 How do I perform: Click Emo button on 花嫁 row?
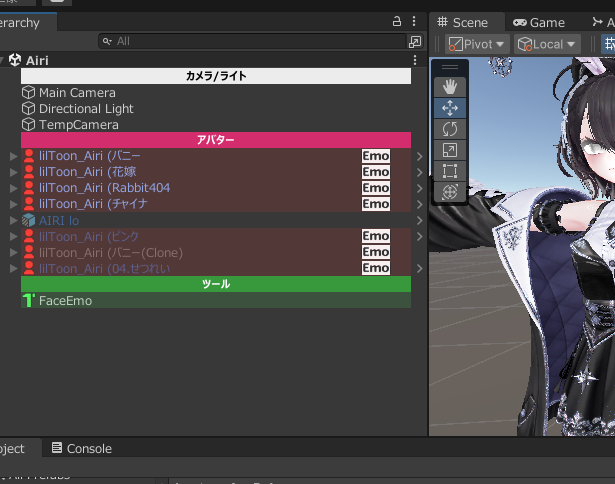click(376, 172)
